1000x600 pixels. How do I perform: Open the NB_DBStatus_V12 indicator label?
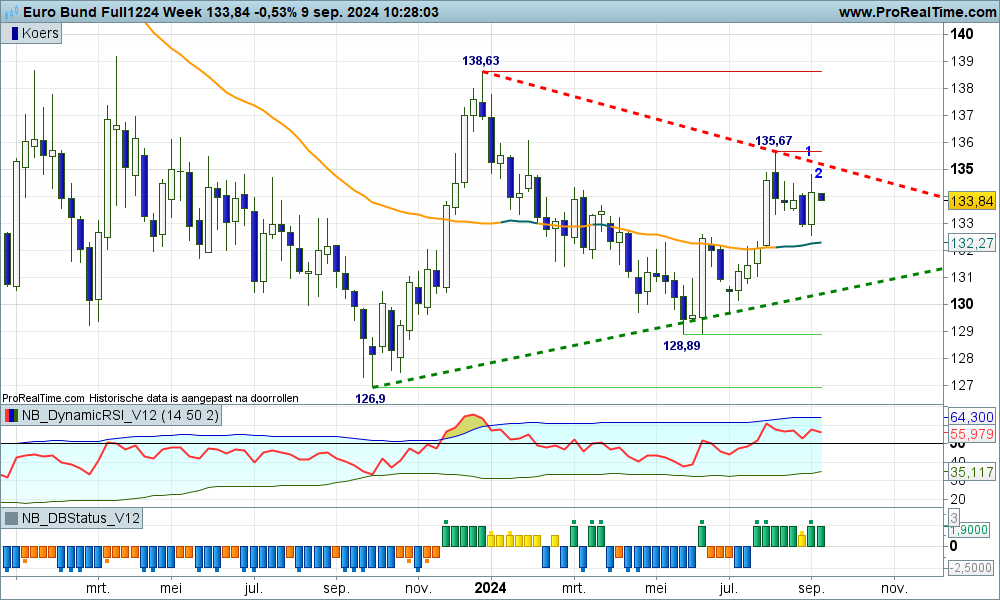coord(80,518)
